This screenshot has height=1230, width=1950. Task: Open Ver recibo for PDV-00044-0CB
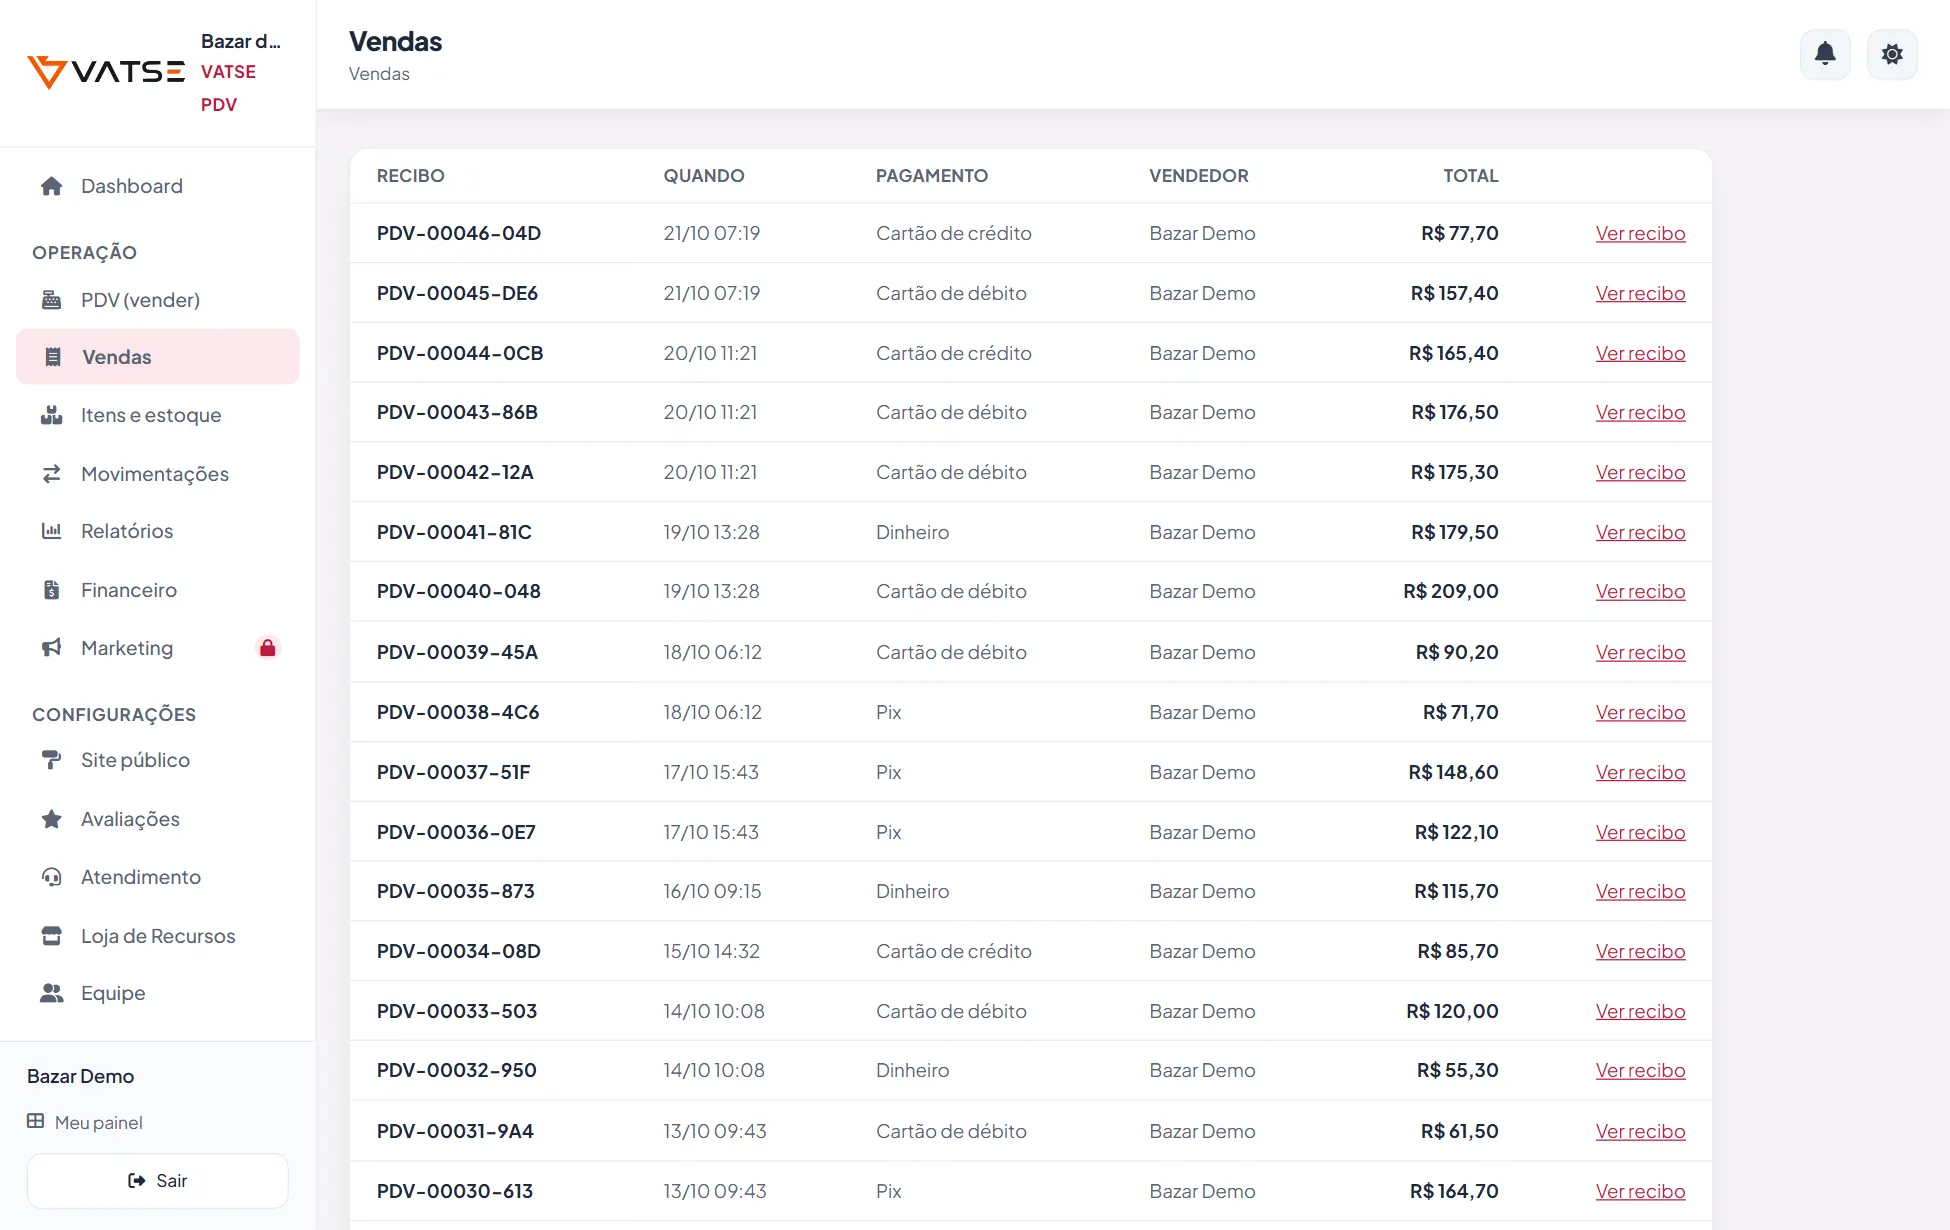coord(1640,353)
